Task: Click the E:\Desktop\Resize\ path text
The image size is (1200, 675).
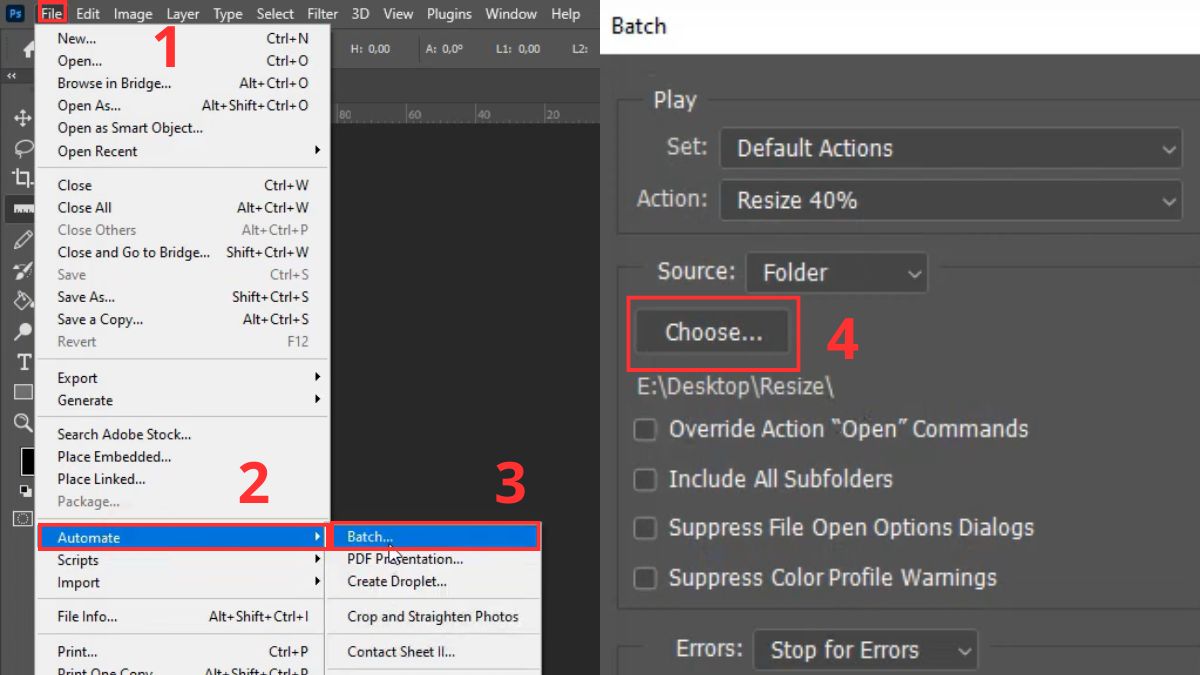Action: tap(735, 386)
